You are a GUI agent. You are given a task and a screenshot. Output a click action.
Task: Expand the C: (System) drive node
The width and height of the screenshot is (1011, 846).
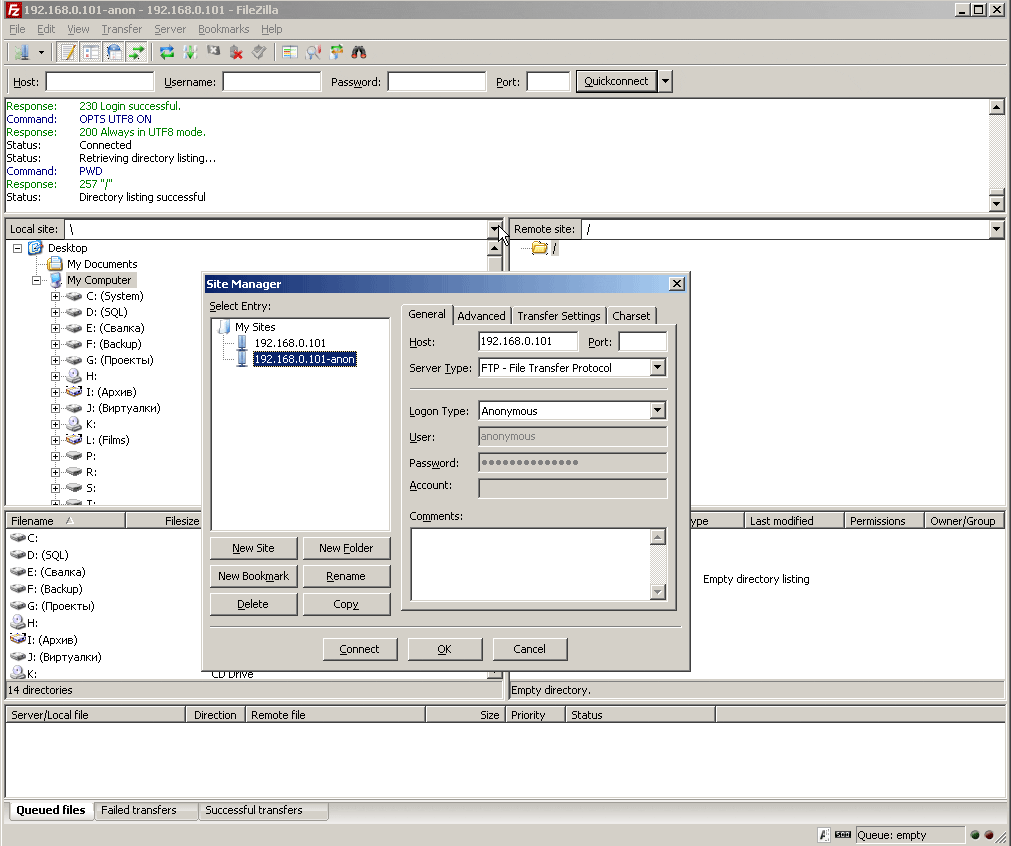[55, 297]
